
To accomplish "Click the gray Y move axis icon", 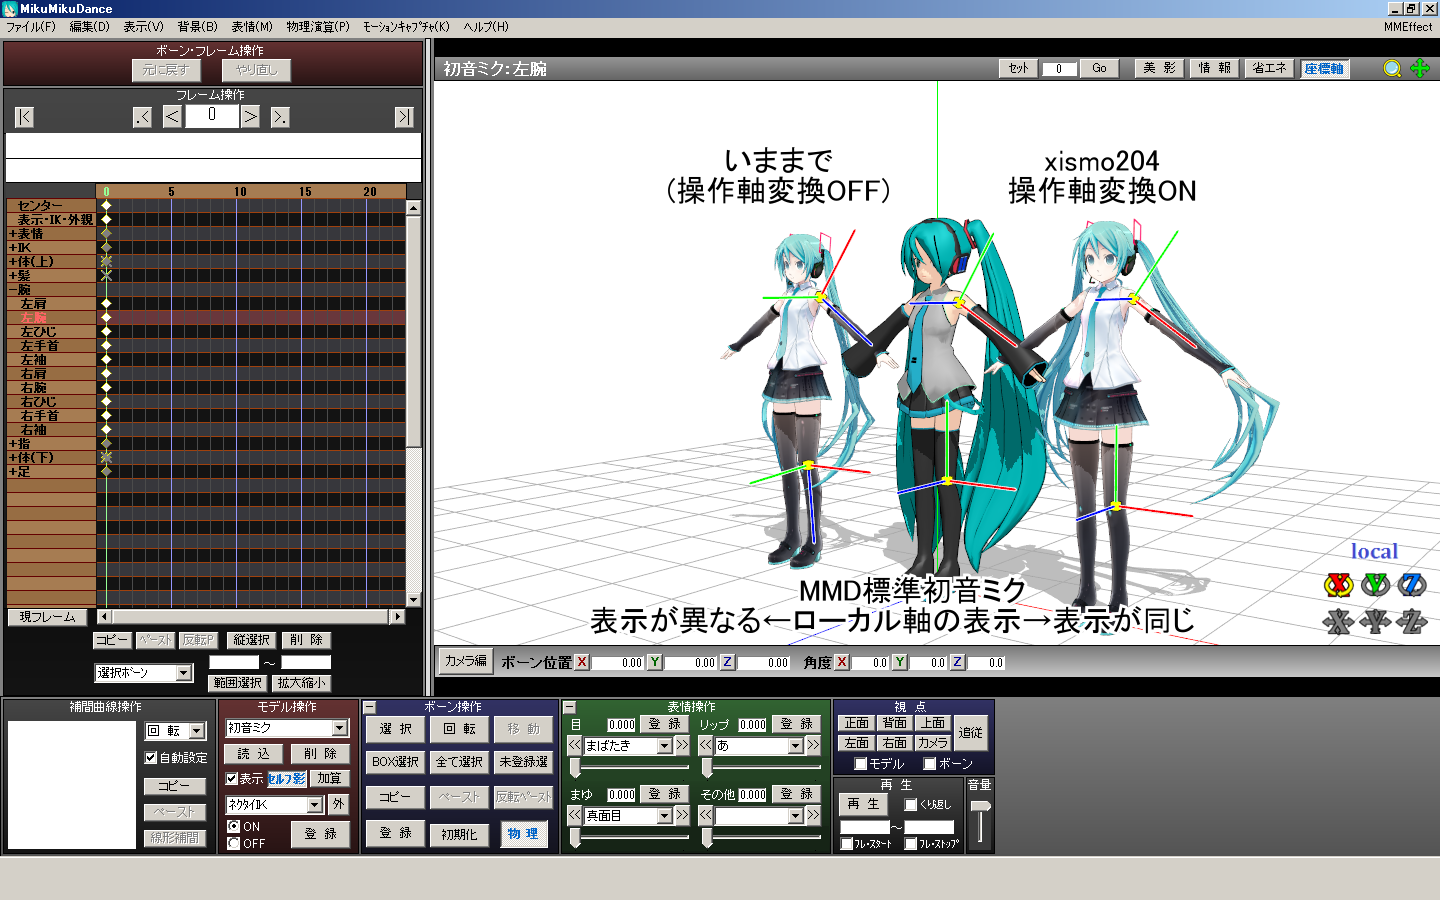I will click(x=1376, y=622).
